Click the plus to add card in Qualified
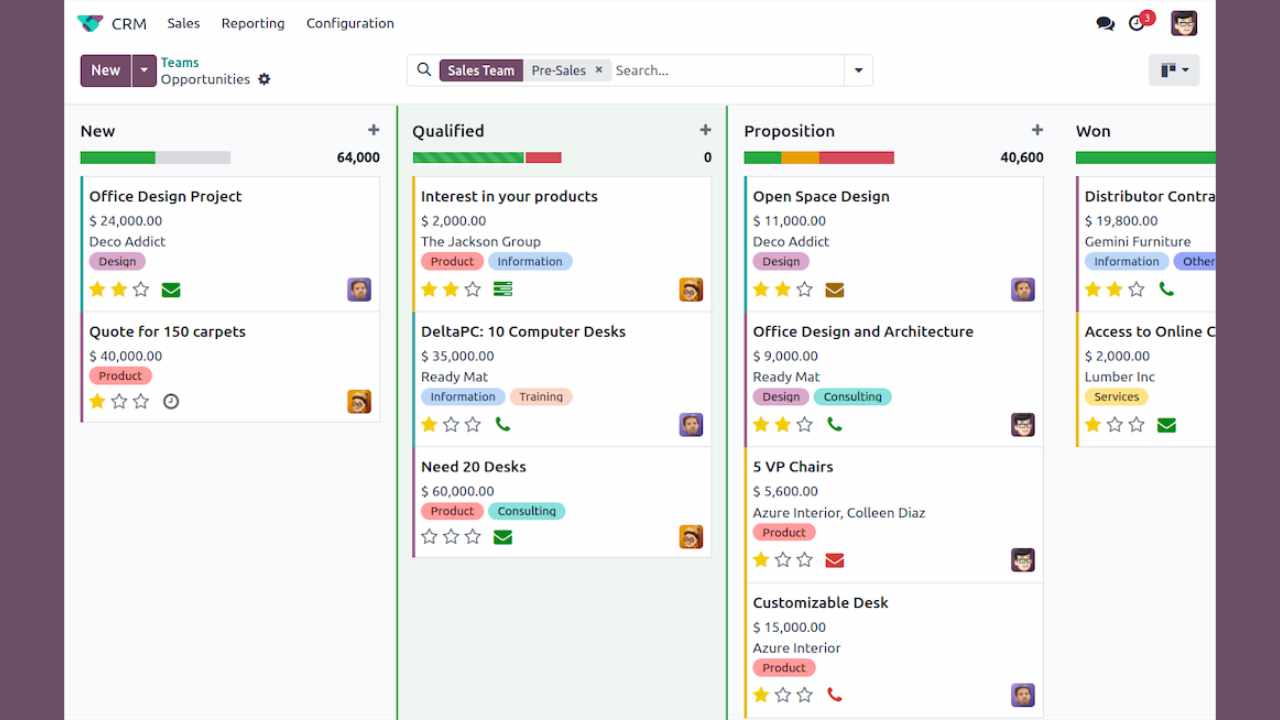Screen dimensions: 1280x720 click(x=705, y=129)
